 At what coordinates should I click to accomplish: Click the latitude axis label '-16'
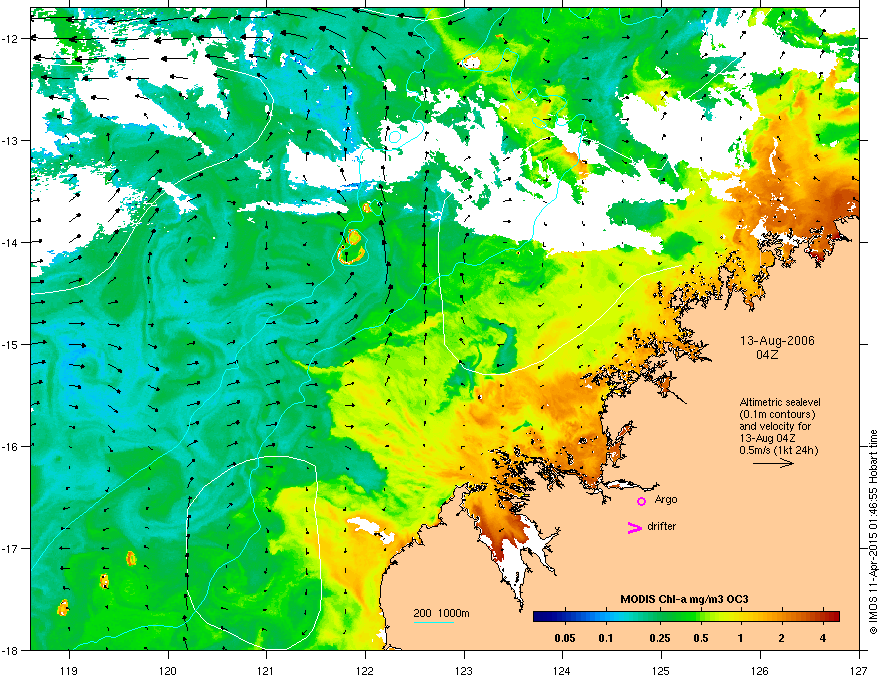(11, 447)
